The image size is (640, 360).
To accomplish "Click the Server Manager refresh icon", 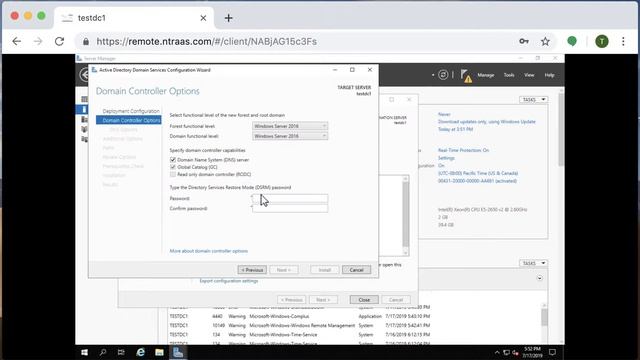I will point(443,75).
